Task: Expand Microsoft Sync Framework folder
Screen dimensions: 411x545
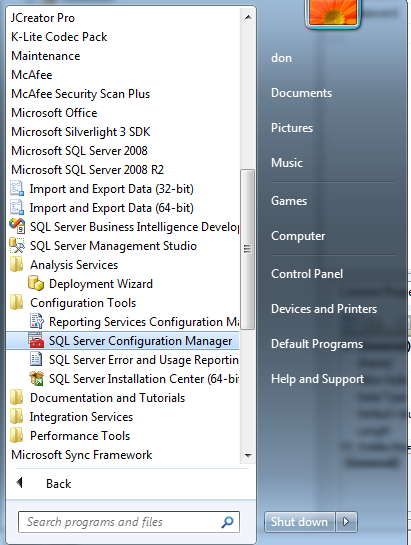Action: pos(82,455)
